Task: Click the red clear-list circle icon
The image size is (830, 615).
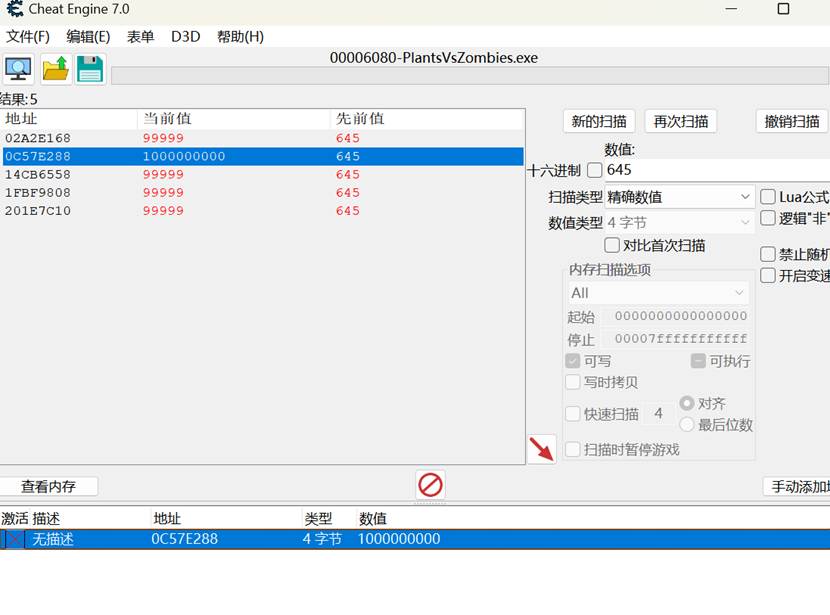Action: pos(430,485)
